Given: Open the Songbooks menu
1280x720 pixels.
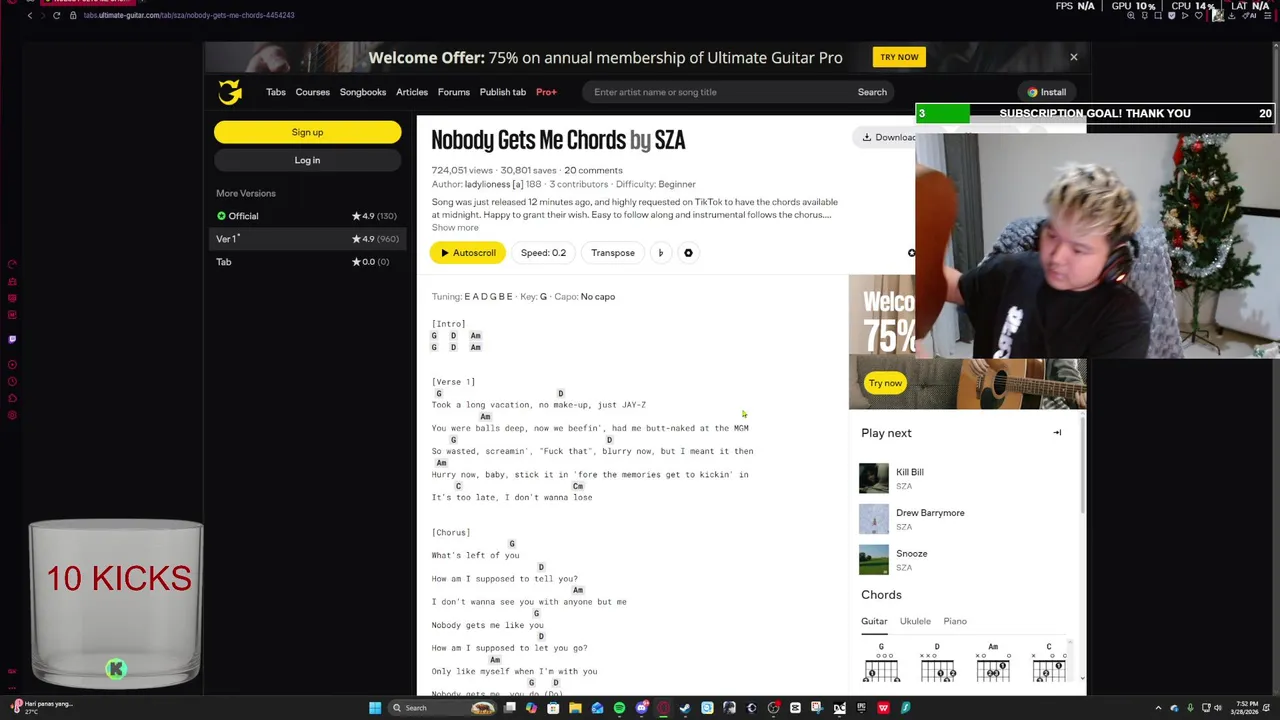Looking at the screenshot, I should 363,92.
